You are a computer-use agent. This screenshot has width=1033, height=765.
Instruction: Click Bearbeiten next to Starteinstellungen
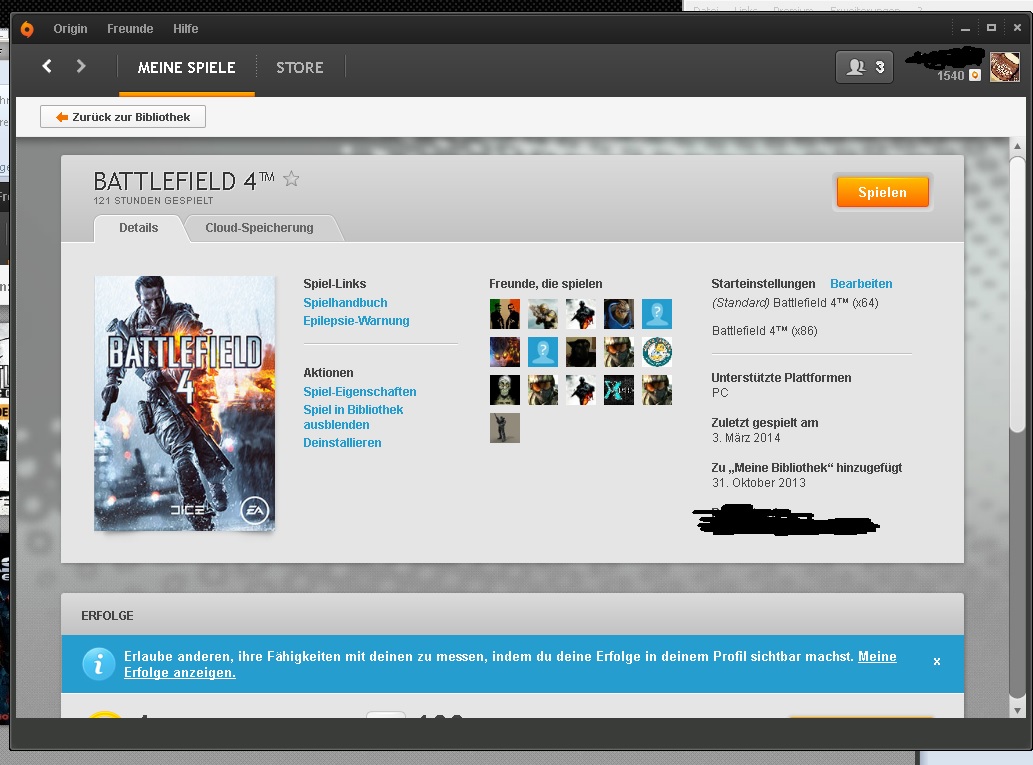tap(861, 284)
